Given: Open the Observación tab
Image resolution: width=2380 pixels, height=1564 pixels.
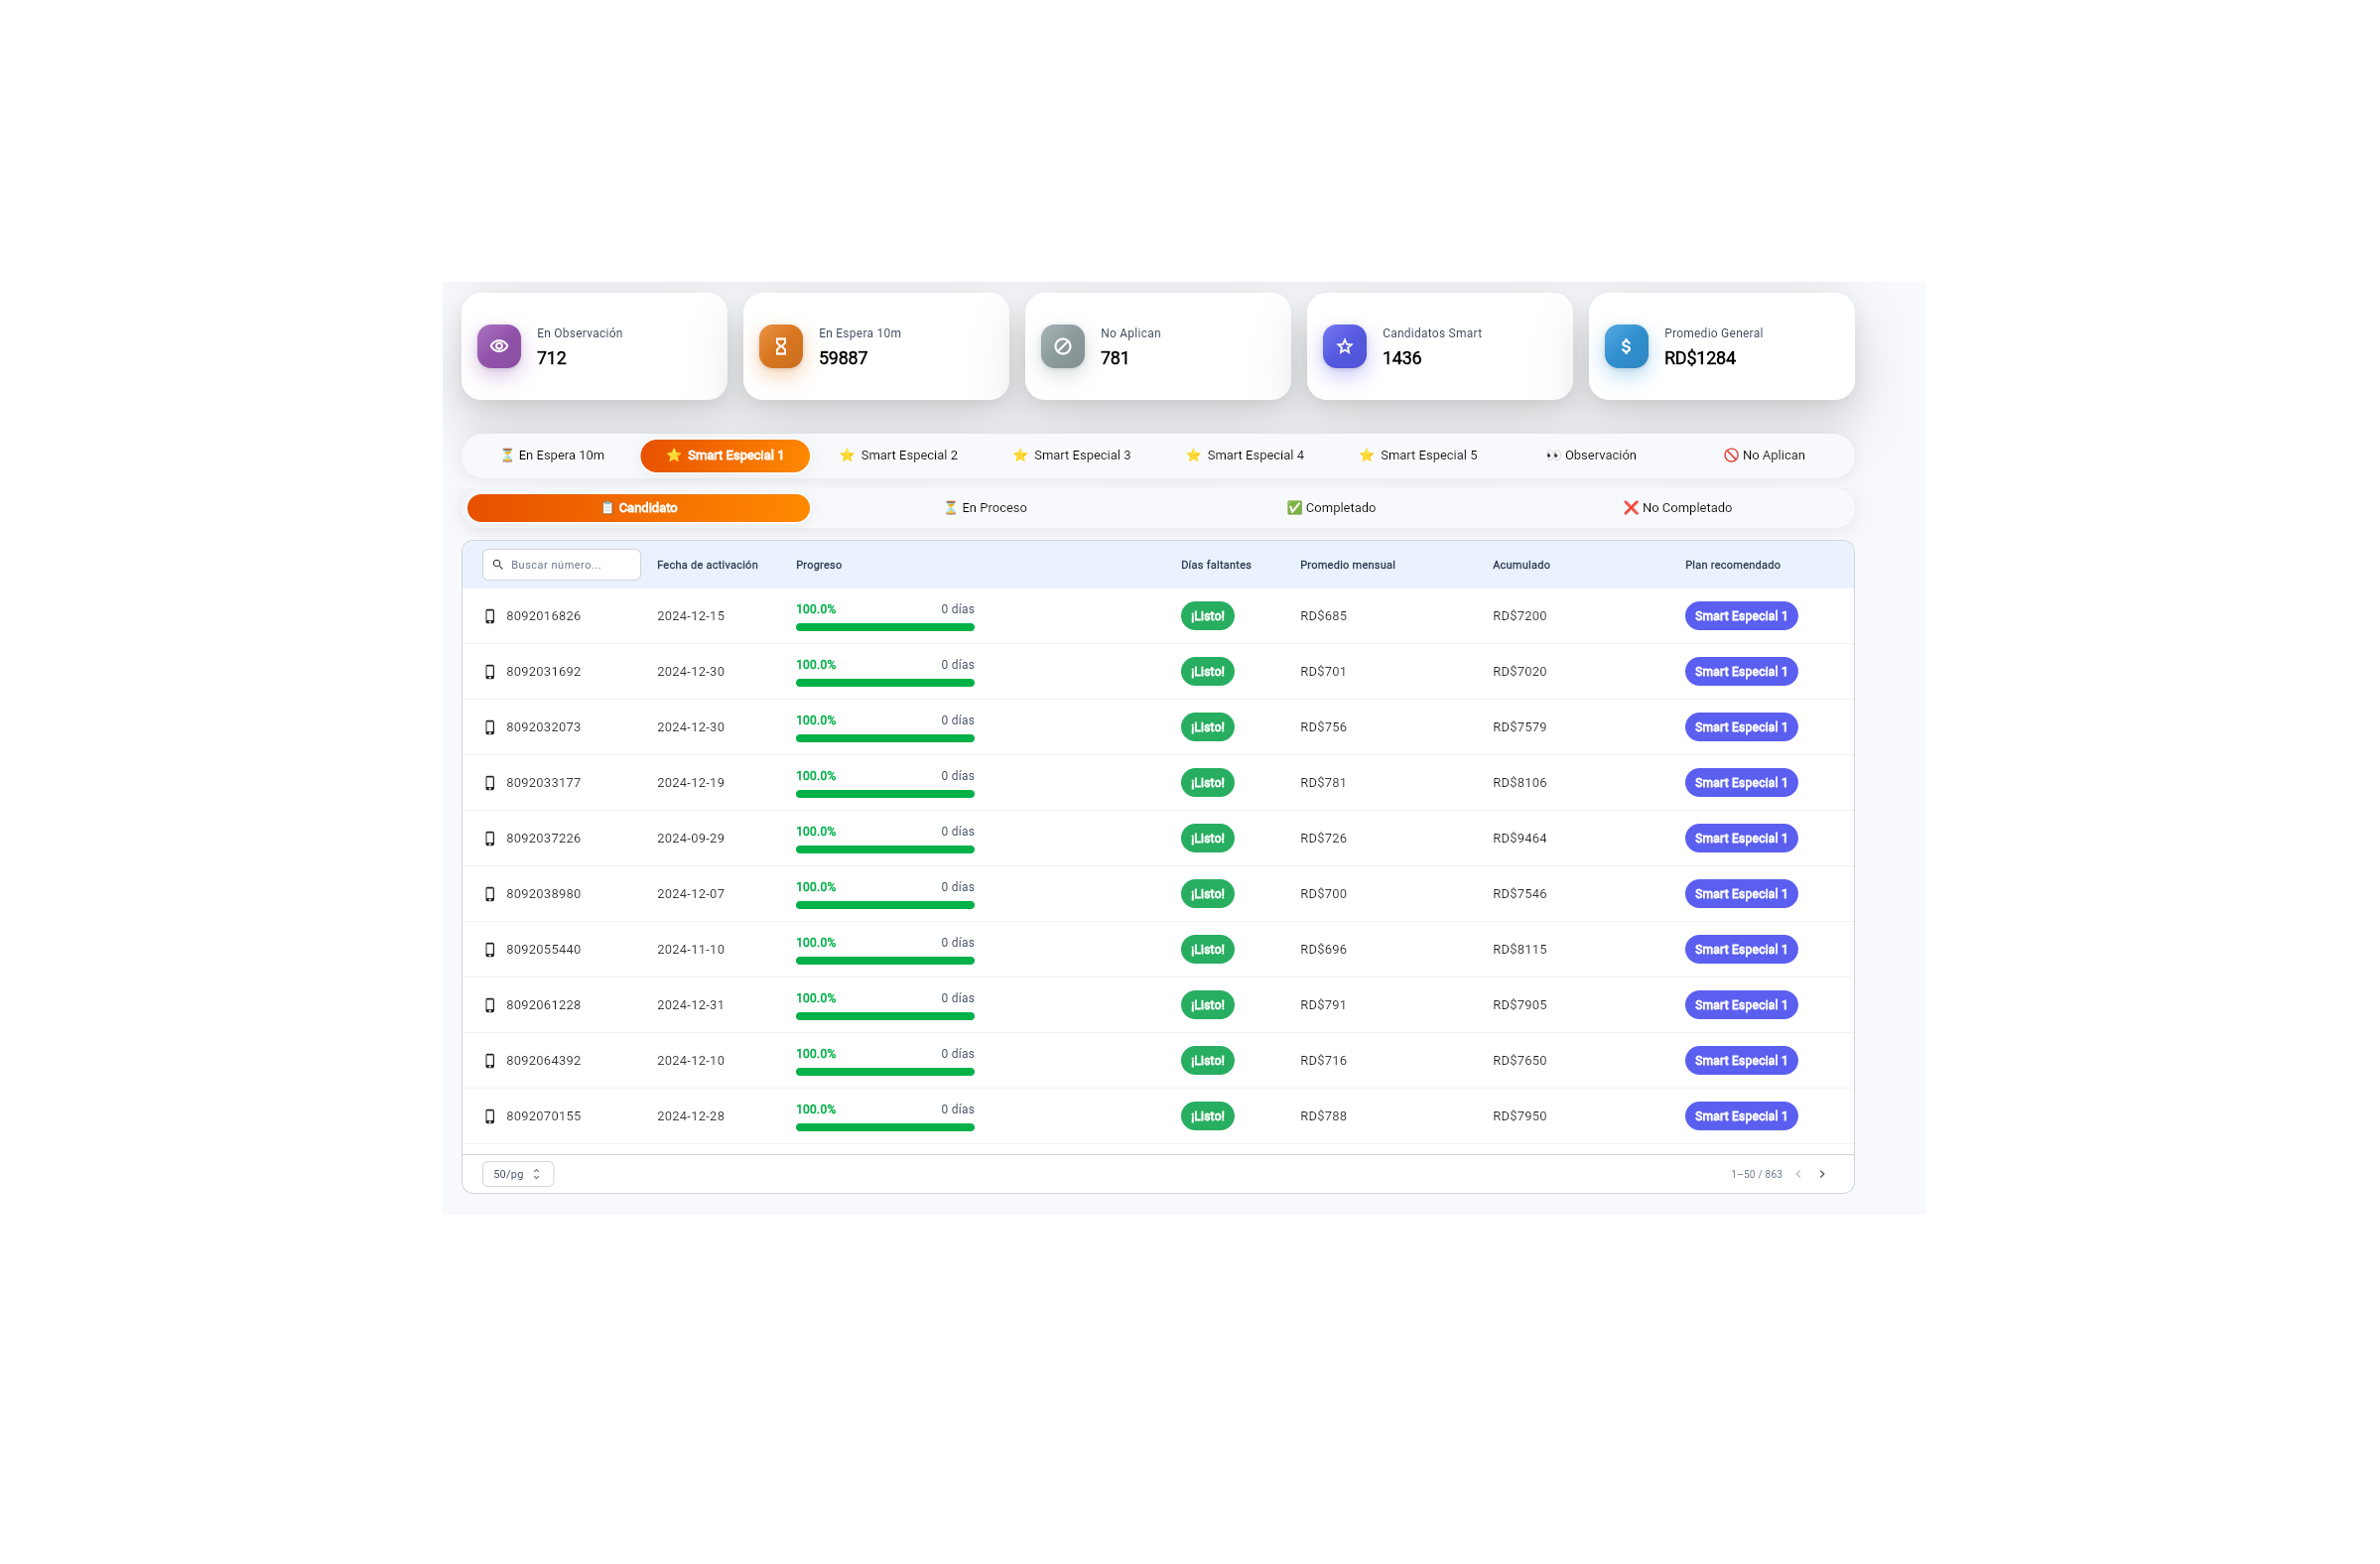Looking at the screenshot, I should click(x=1590, y=455).
